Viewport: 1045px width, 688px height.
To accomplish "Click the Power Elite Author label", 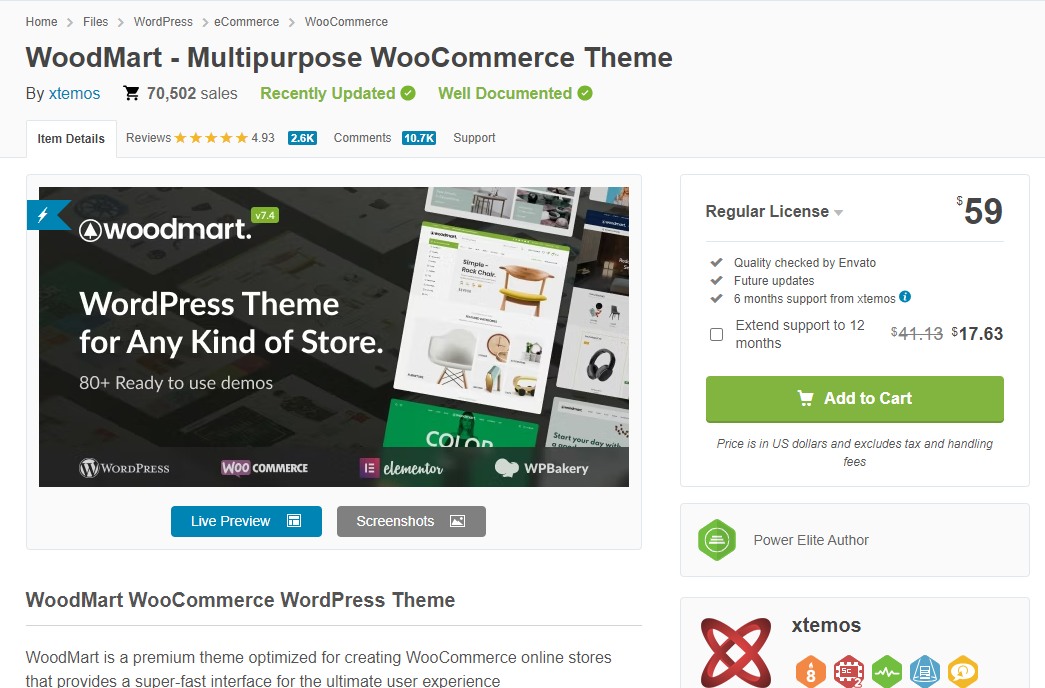I will [x=811, y=540].
